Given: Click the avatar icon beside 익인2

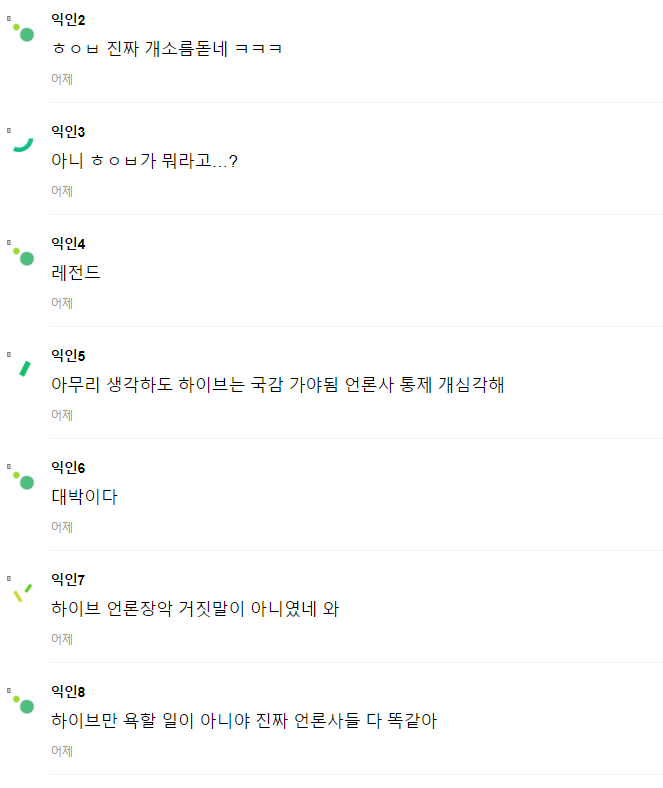Looking at the screenshot, I should click(23, 32).
